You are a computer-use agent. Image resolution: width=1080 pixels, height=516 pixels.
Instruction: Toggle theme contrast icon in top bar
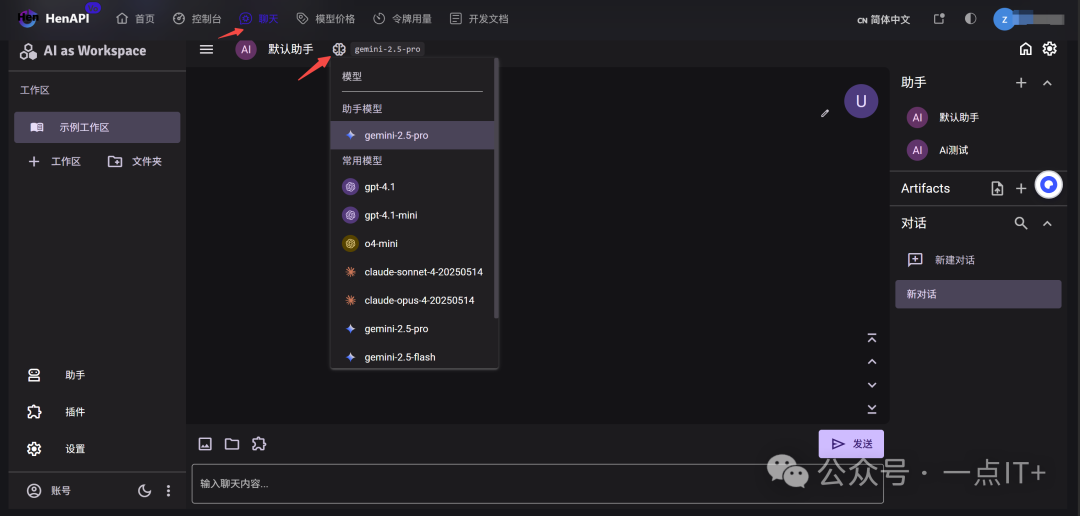(x=970, y=19)
